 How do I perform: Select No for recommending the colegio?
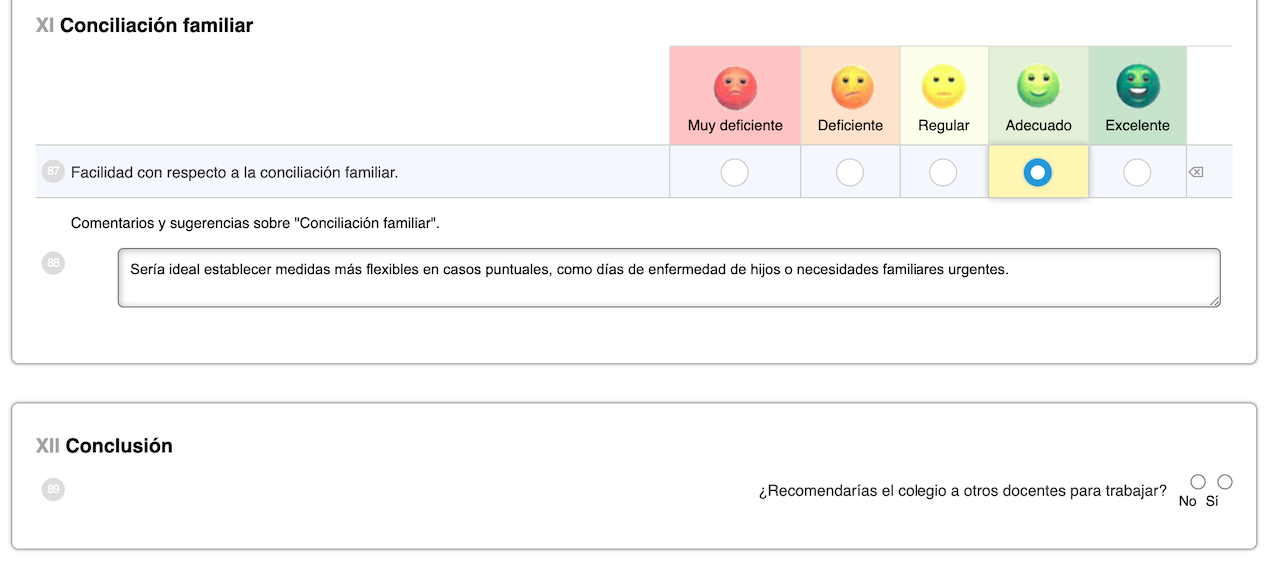click(1198, 482)
